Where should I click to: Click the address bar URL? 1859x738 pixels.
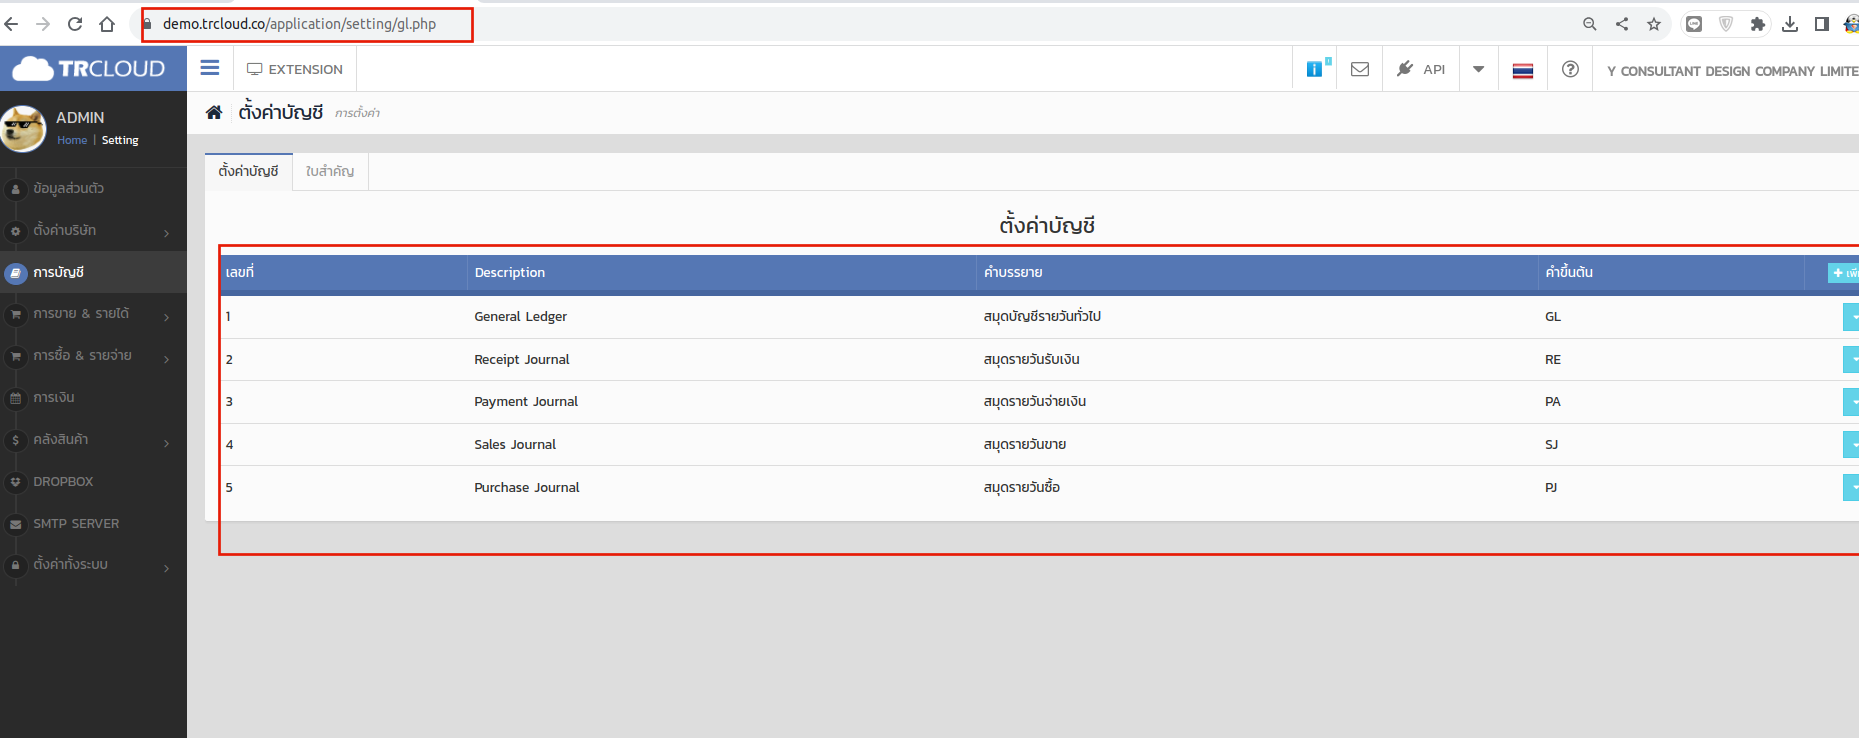[x=299, y=24]
